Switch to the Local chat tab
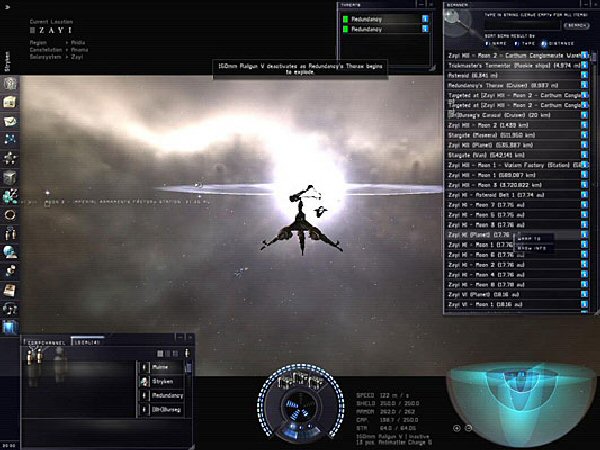 (88, 342)
